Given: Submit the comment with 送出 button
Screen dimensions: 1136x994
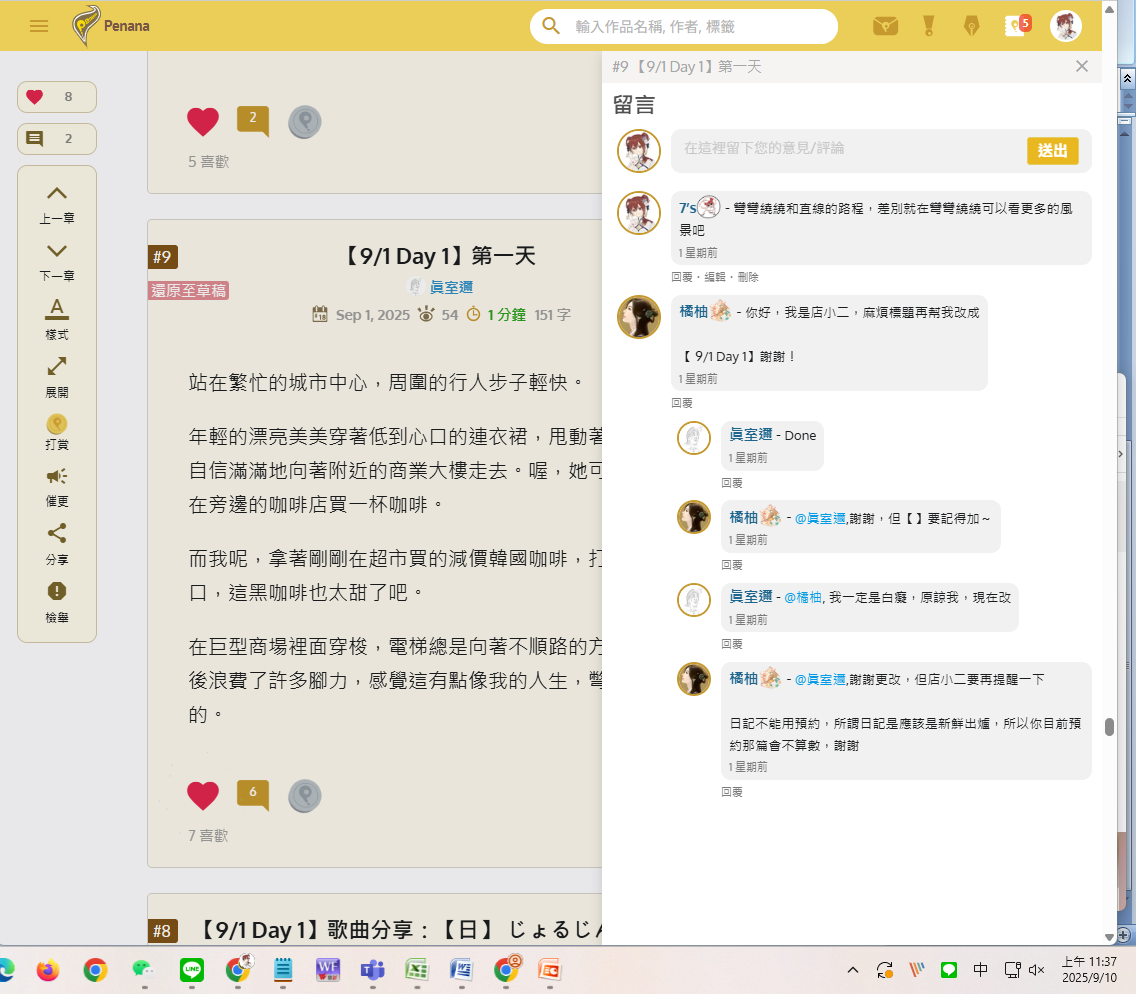Looking at the screenshot, I should 1052,151.
